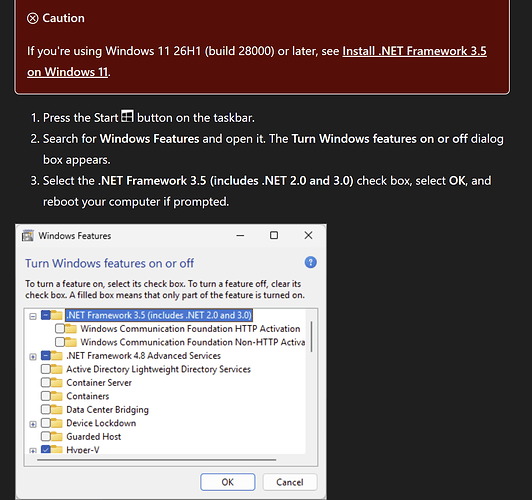Enable Windows Communication Foundation HTTP Activation checkbox
The image size is (532, 500).
[x=60, y=329]
